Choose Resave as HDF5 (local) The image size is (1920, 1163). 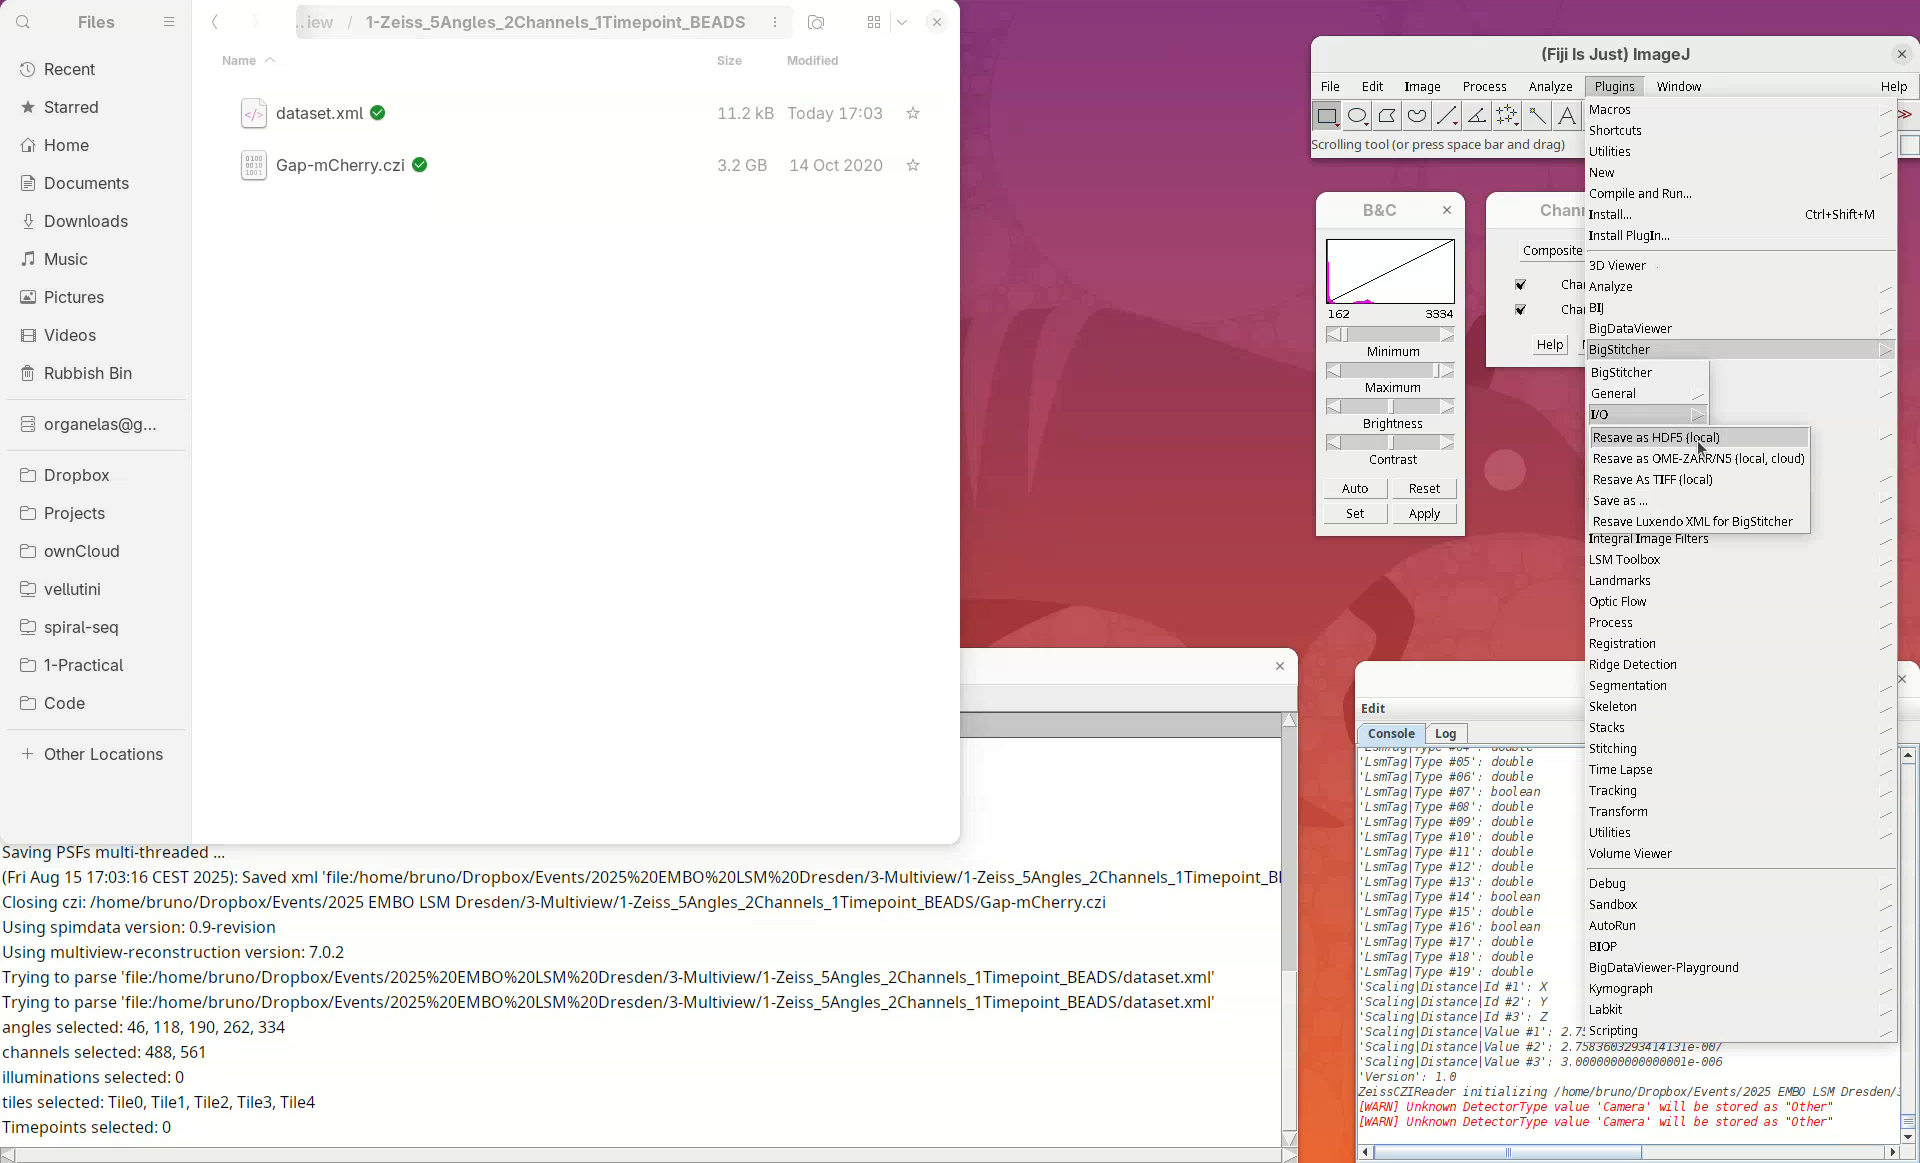[x=1656, y=438]
